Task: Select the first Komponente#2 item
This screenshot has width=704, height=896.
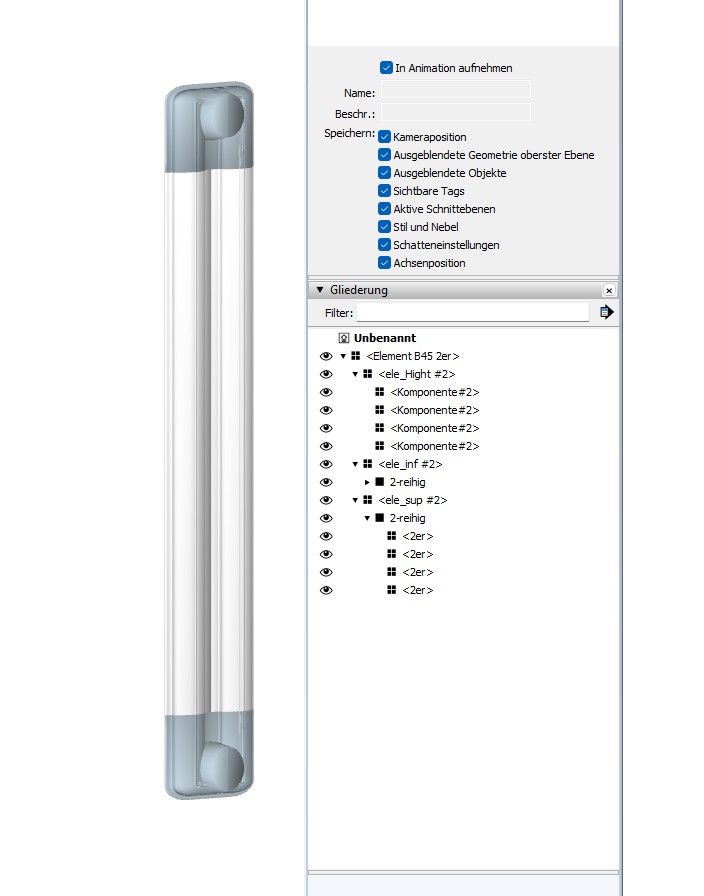Action: tap(434, 392)
